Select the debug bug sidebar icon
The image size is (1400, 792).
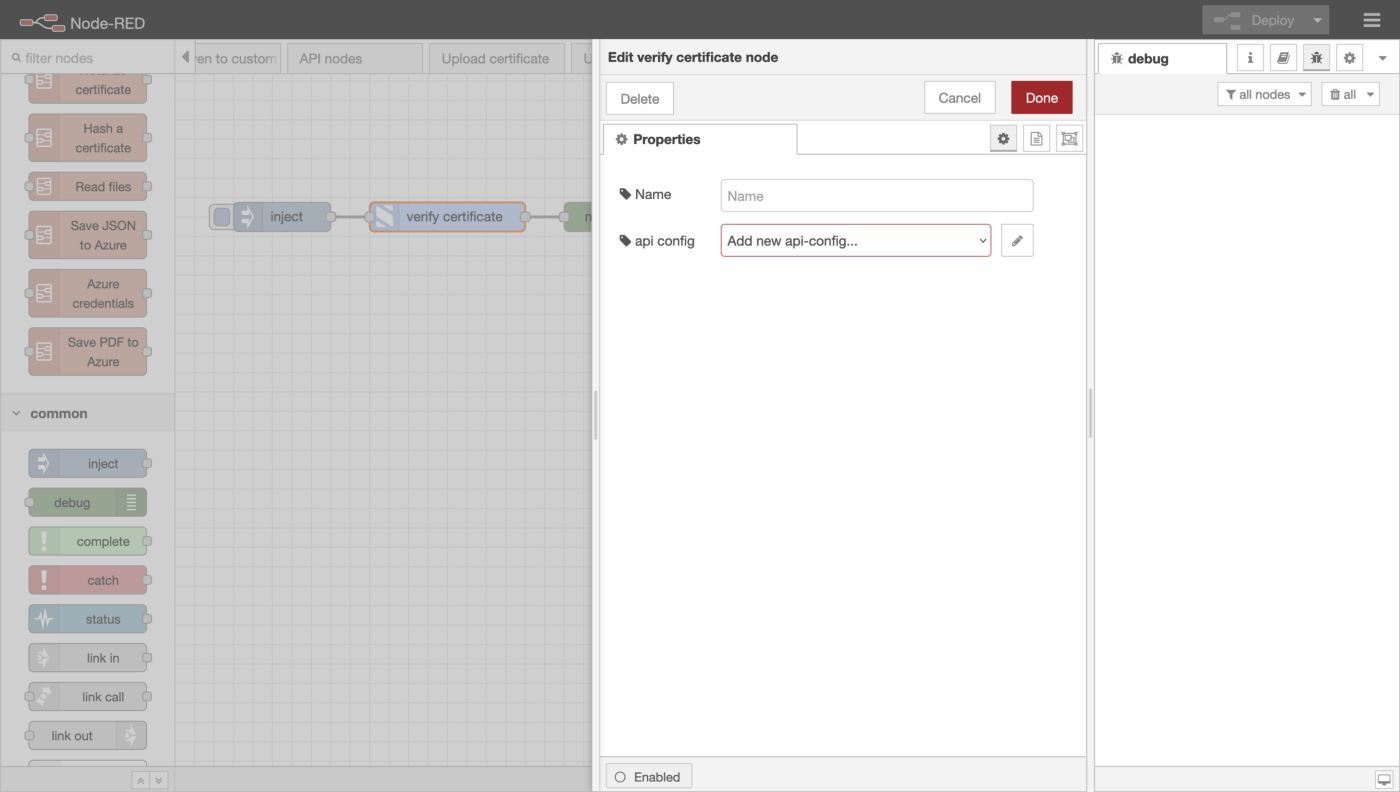click(x=1316, y=58)
